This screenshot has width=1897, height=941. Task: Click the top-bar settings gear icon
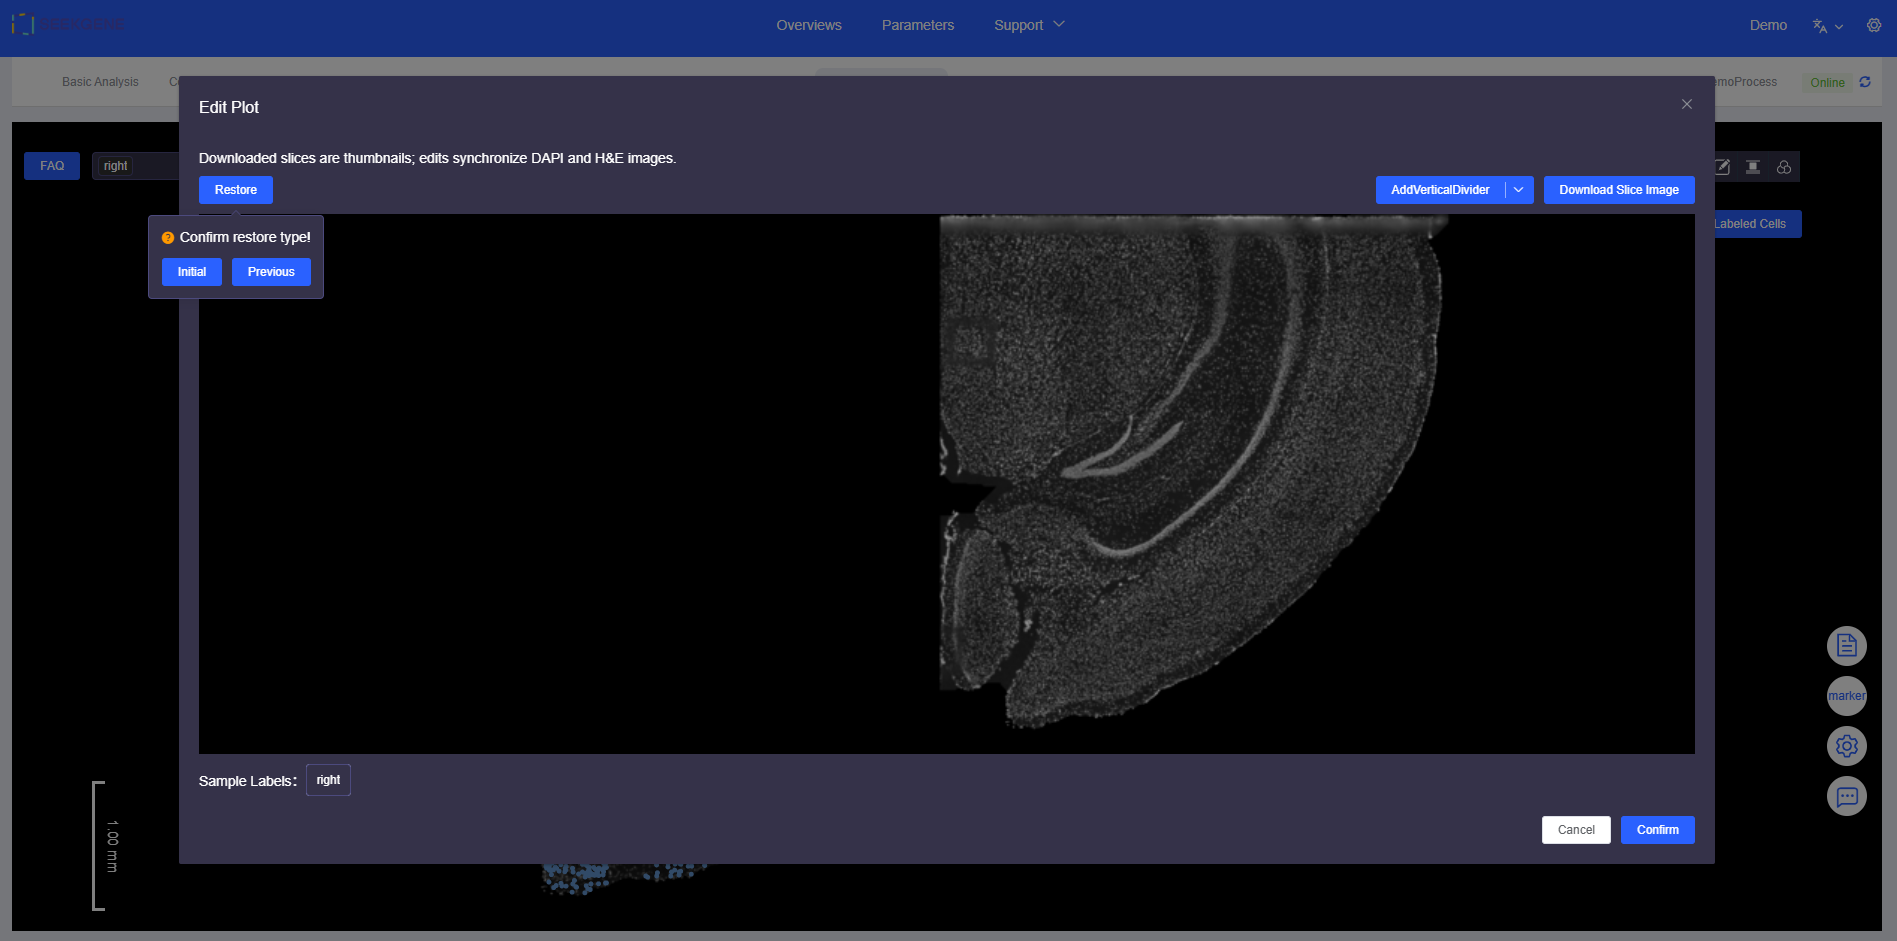1873,25
